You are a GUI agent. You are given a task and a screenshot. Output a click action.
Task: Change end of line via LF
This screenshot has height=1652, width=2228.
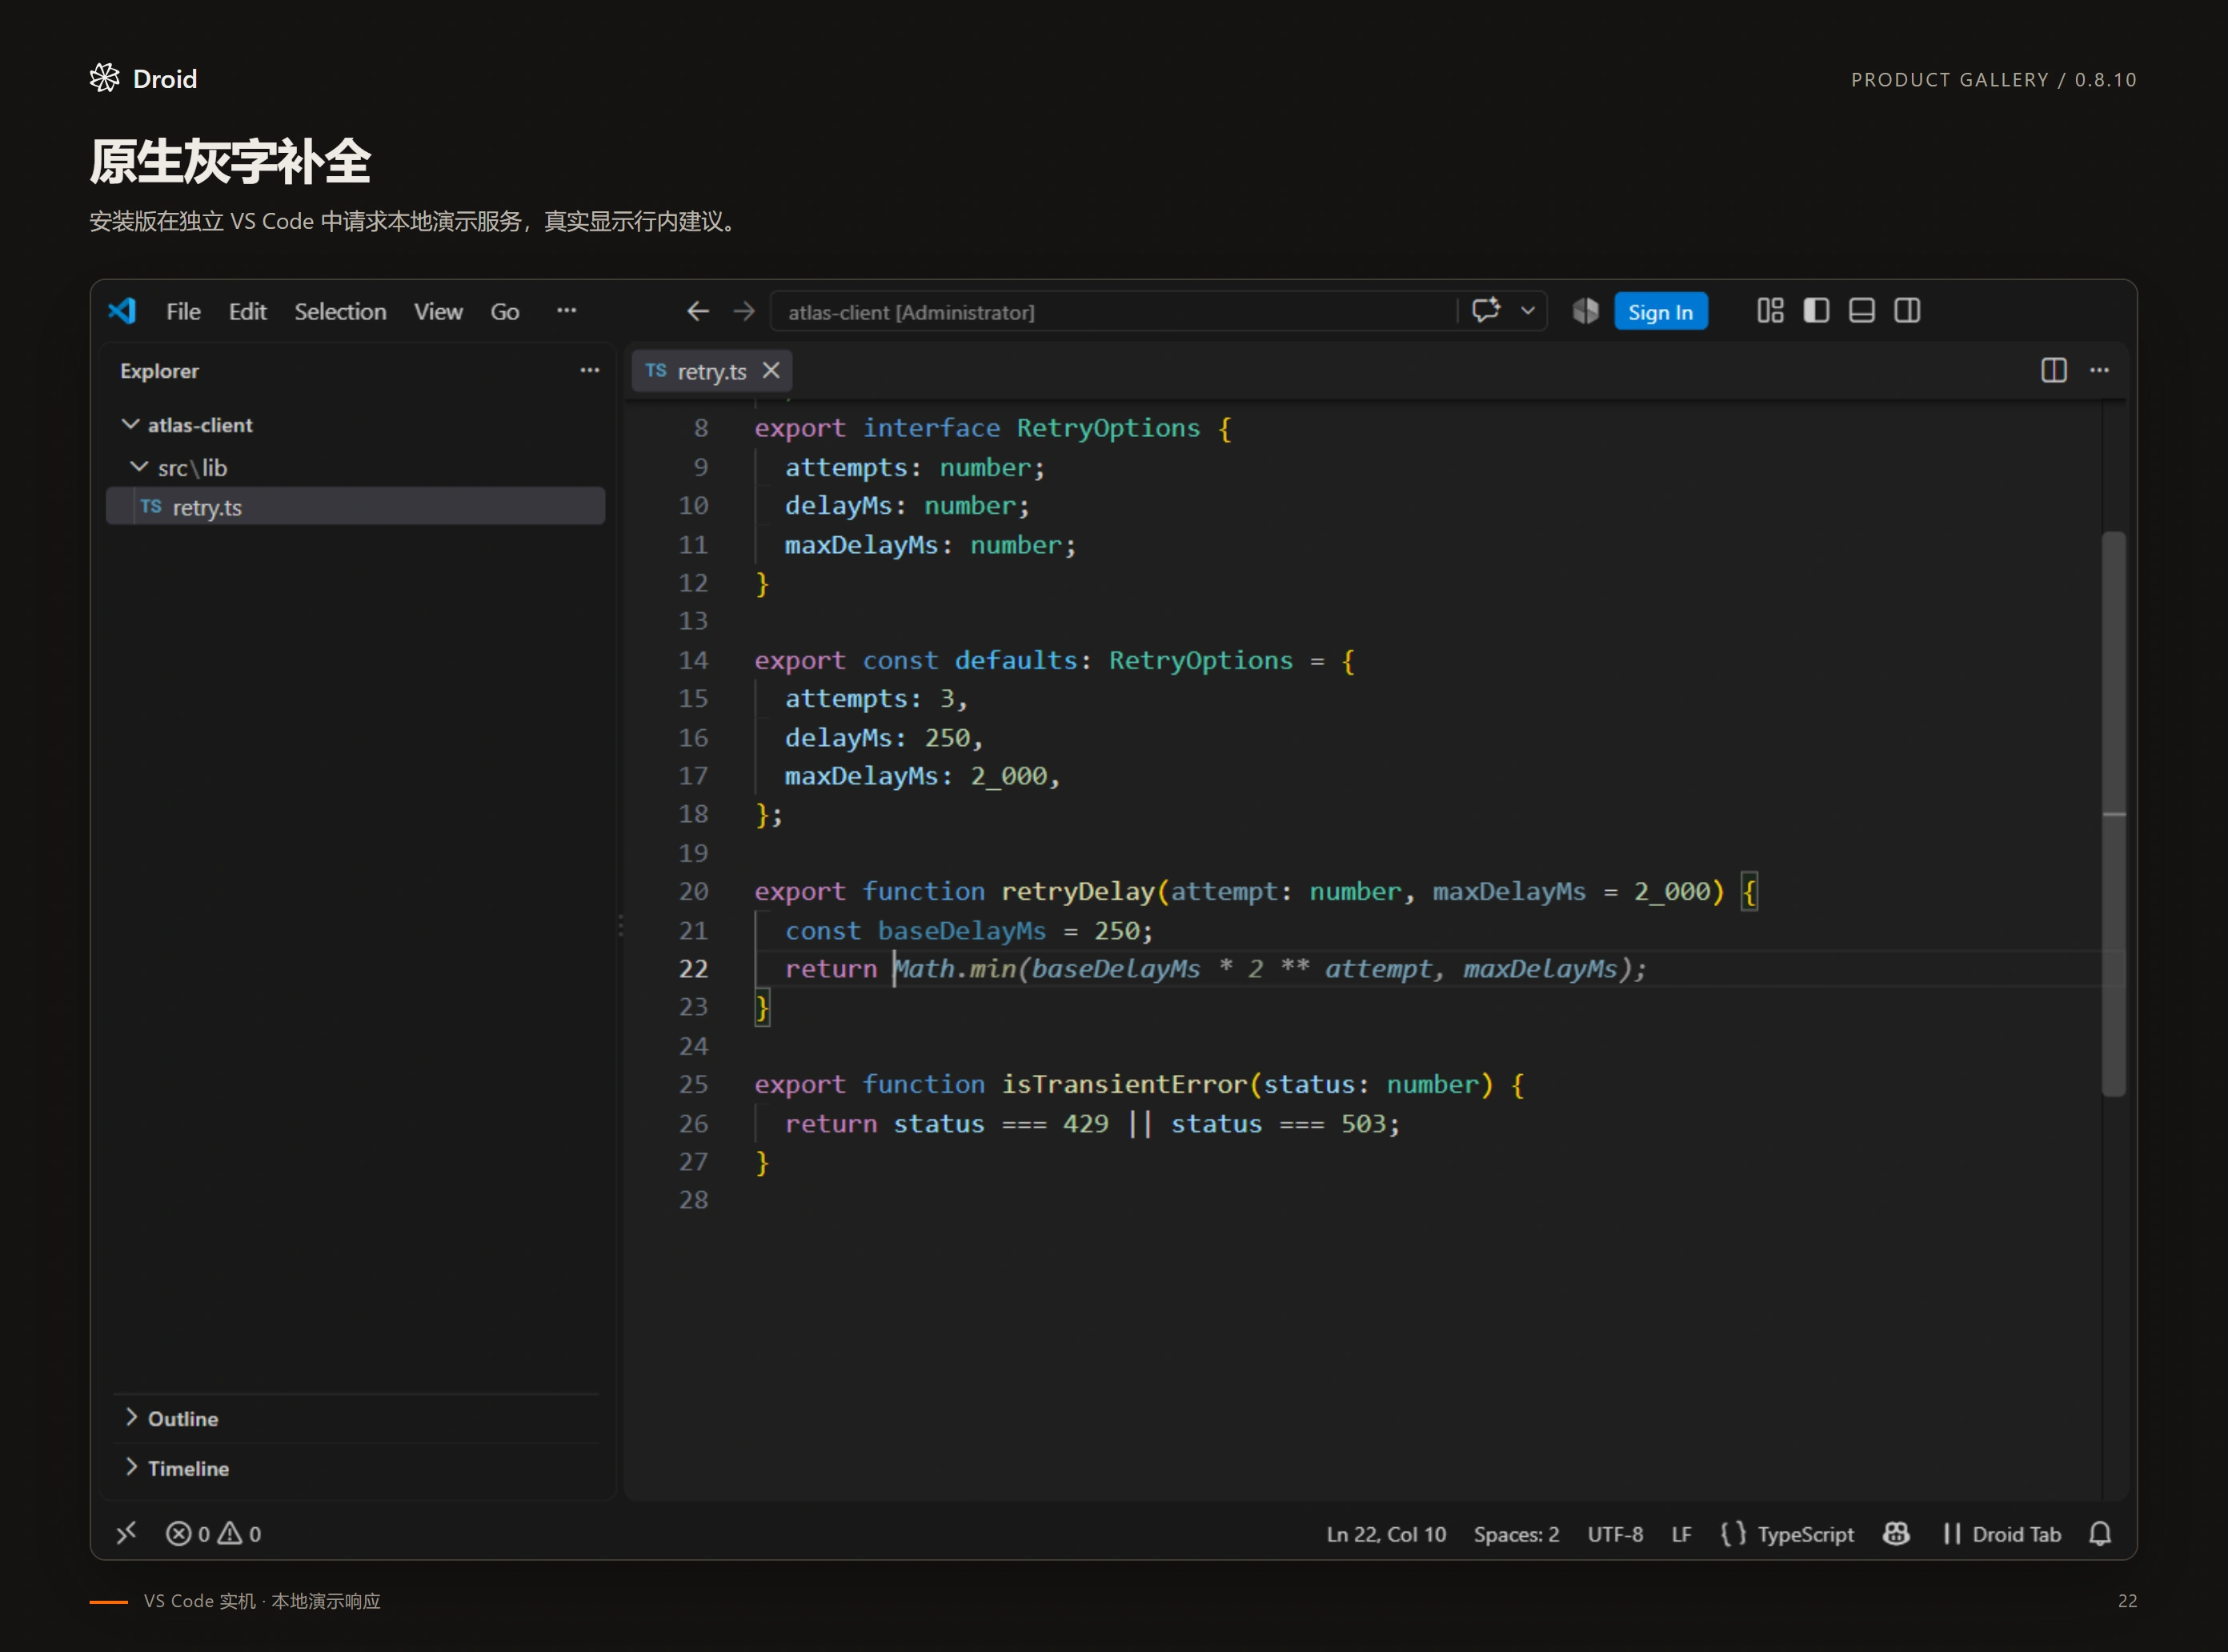click(x=1681, y=1535)
